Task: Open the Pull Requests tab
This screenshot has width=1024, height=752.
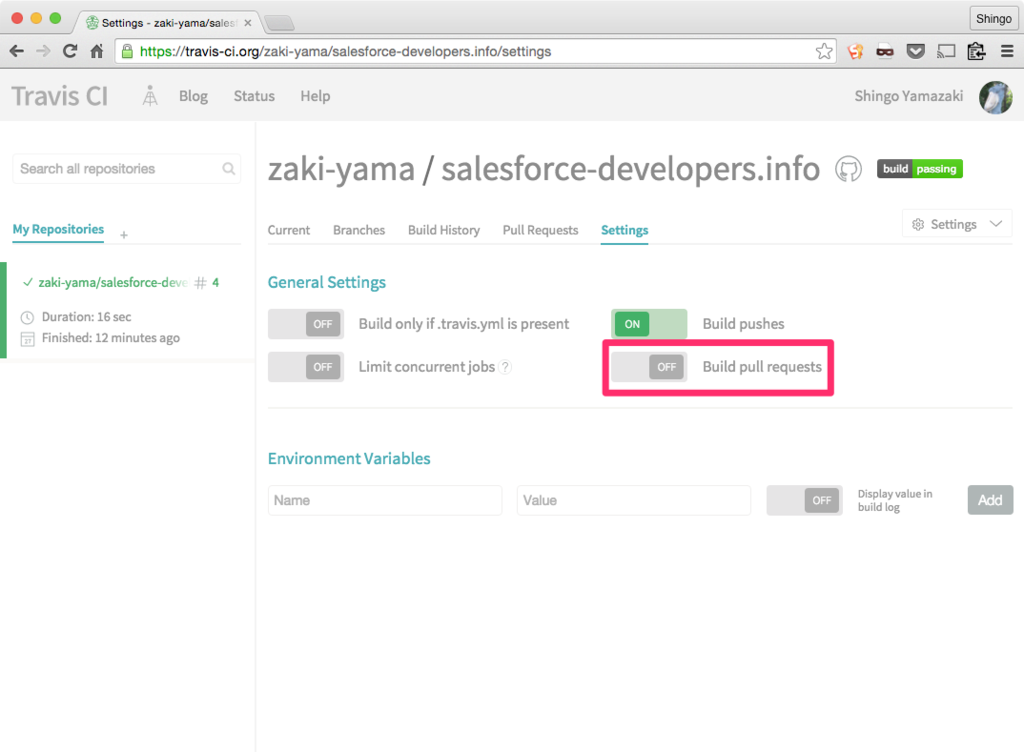Action: coord(541,230)
